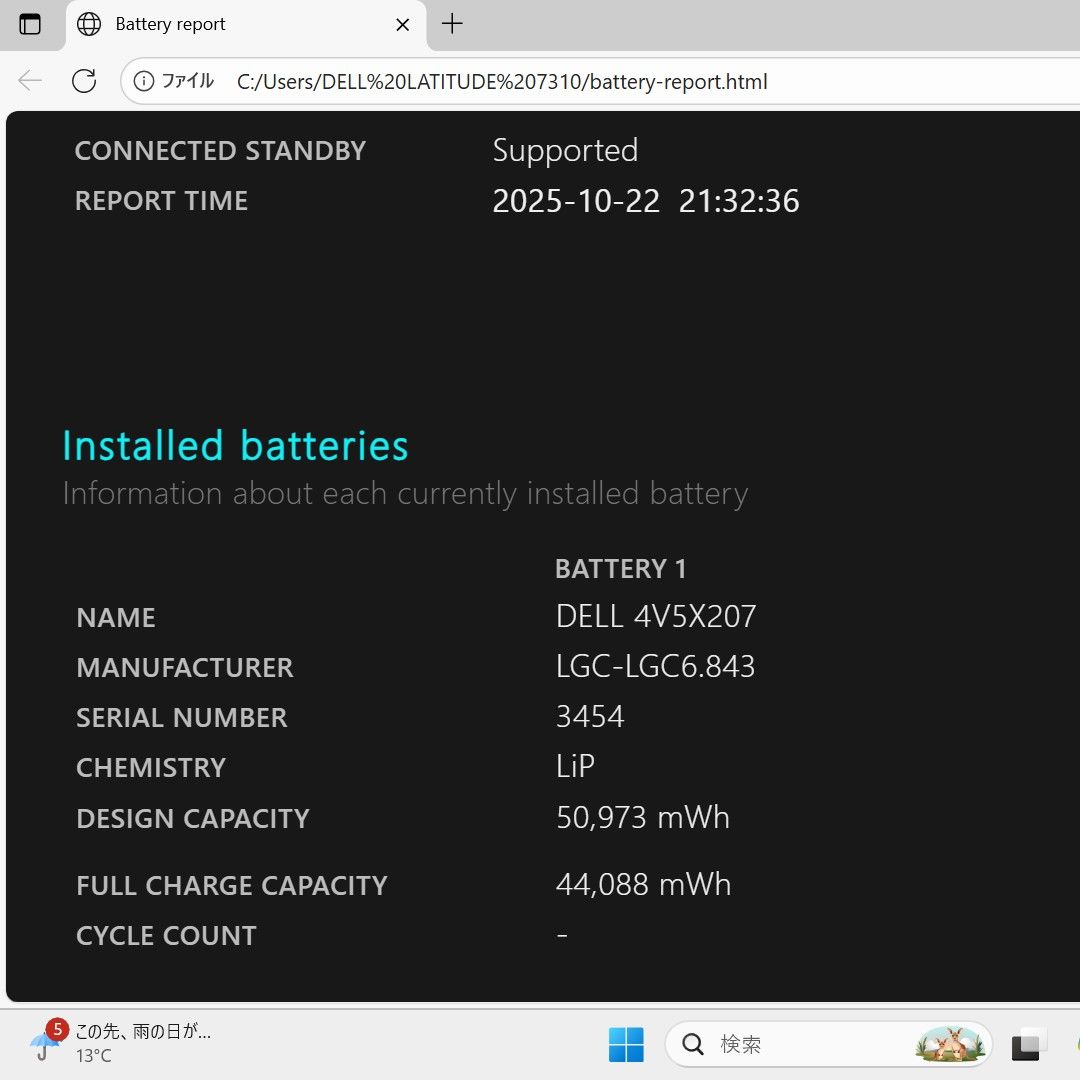Close the Battery report tab
Screen dimensions: 1080x1080
(x=402, y=24)
